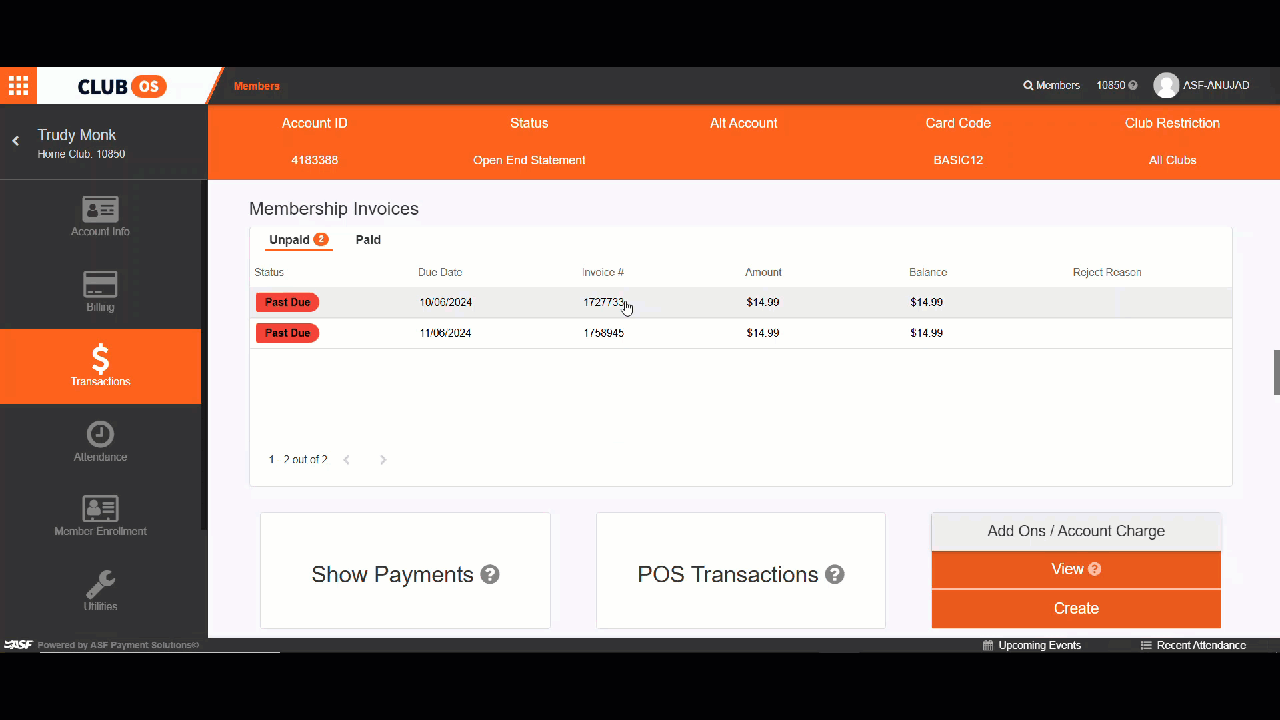Switch to the Paid invoices tab
This screenshot has height=720, width=1280.
368,240
